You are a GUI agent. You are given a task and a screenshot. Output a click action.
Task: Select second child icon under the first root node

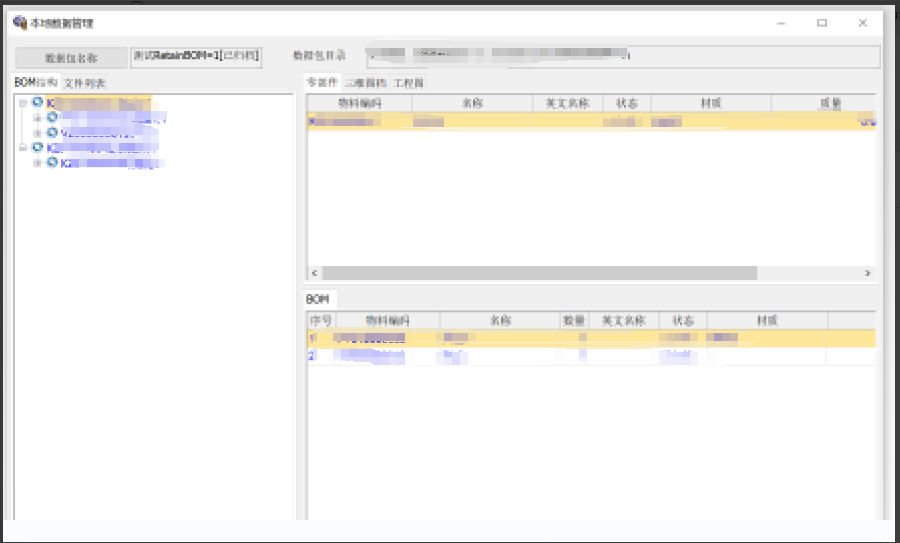52,132
